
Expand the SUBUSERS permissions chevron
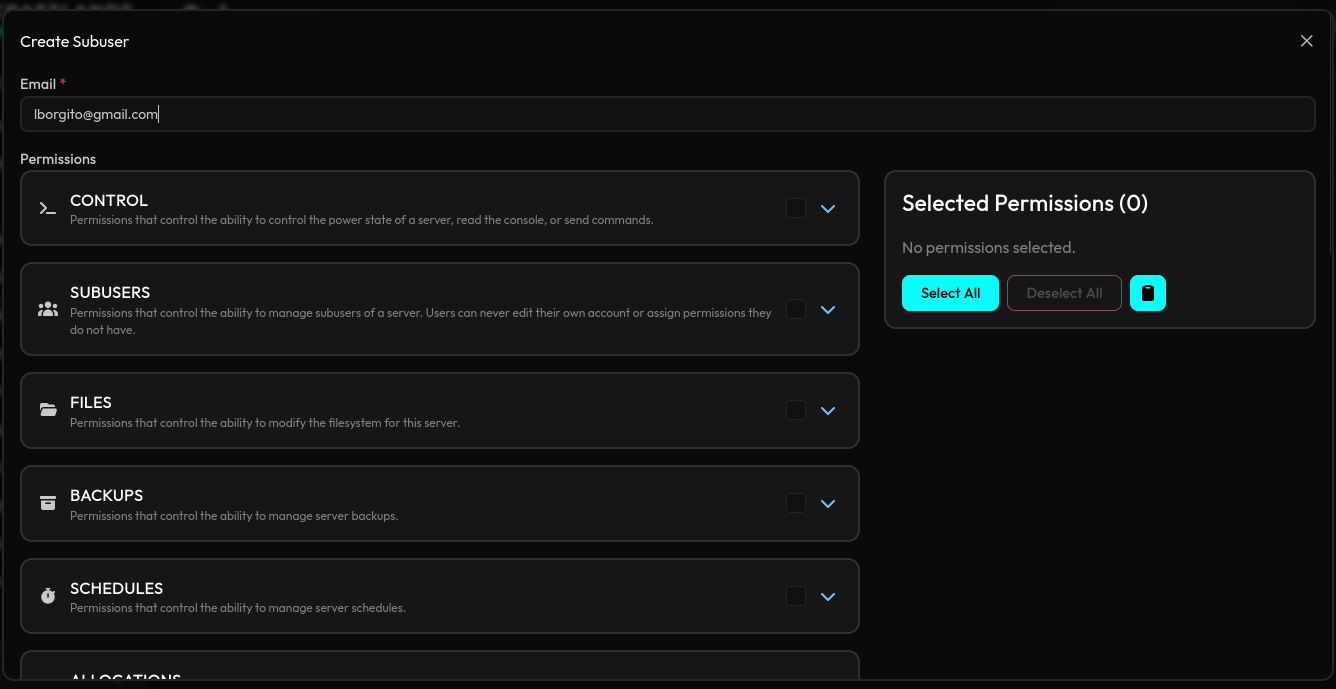tap(828, 310)
